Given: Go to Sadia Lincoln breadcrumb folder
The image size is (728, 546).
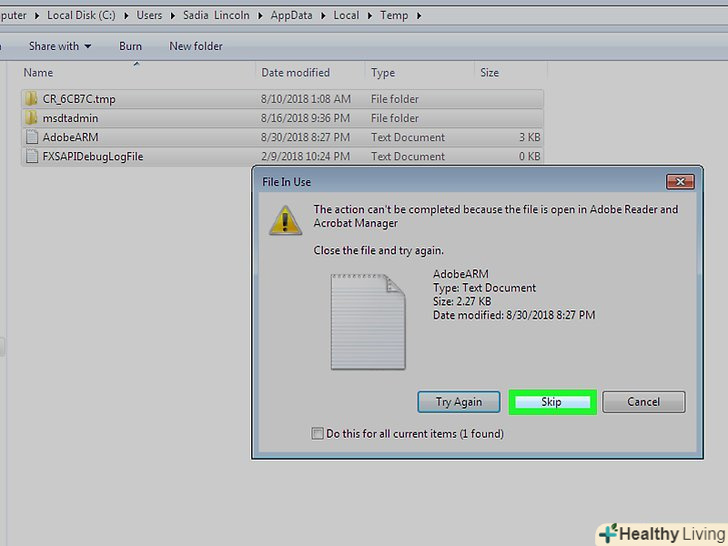Looking at the screenshot, I should 216,15.
